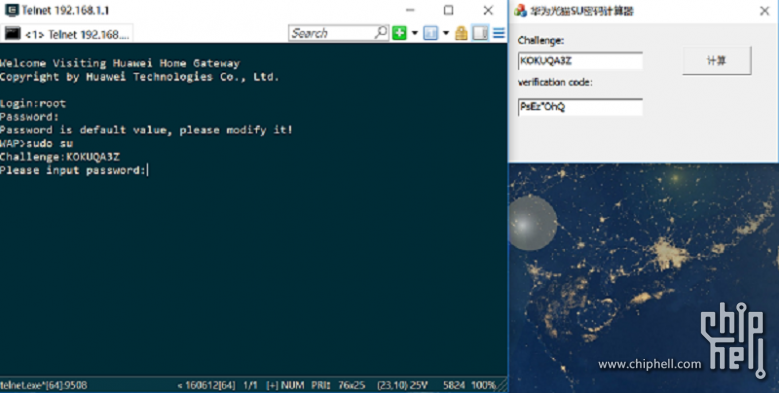This screenshot has height=393, width=779.
Task: Open the blue hamburger system menu
Action: 499,33
